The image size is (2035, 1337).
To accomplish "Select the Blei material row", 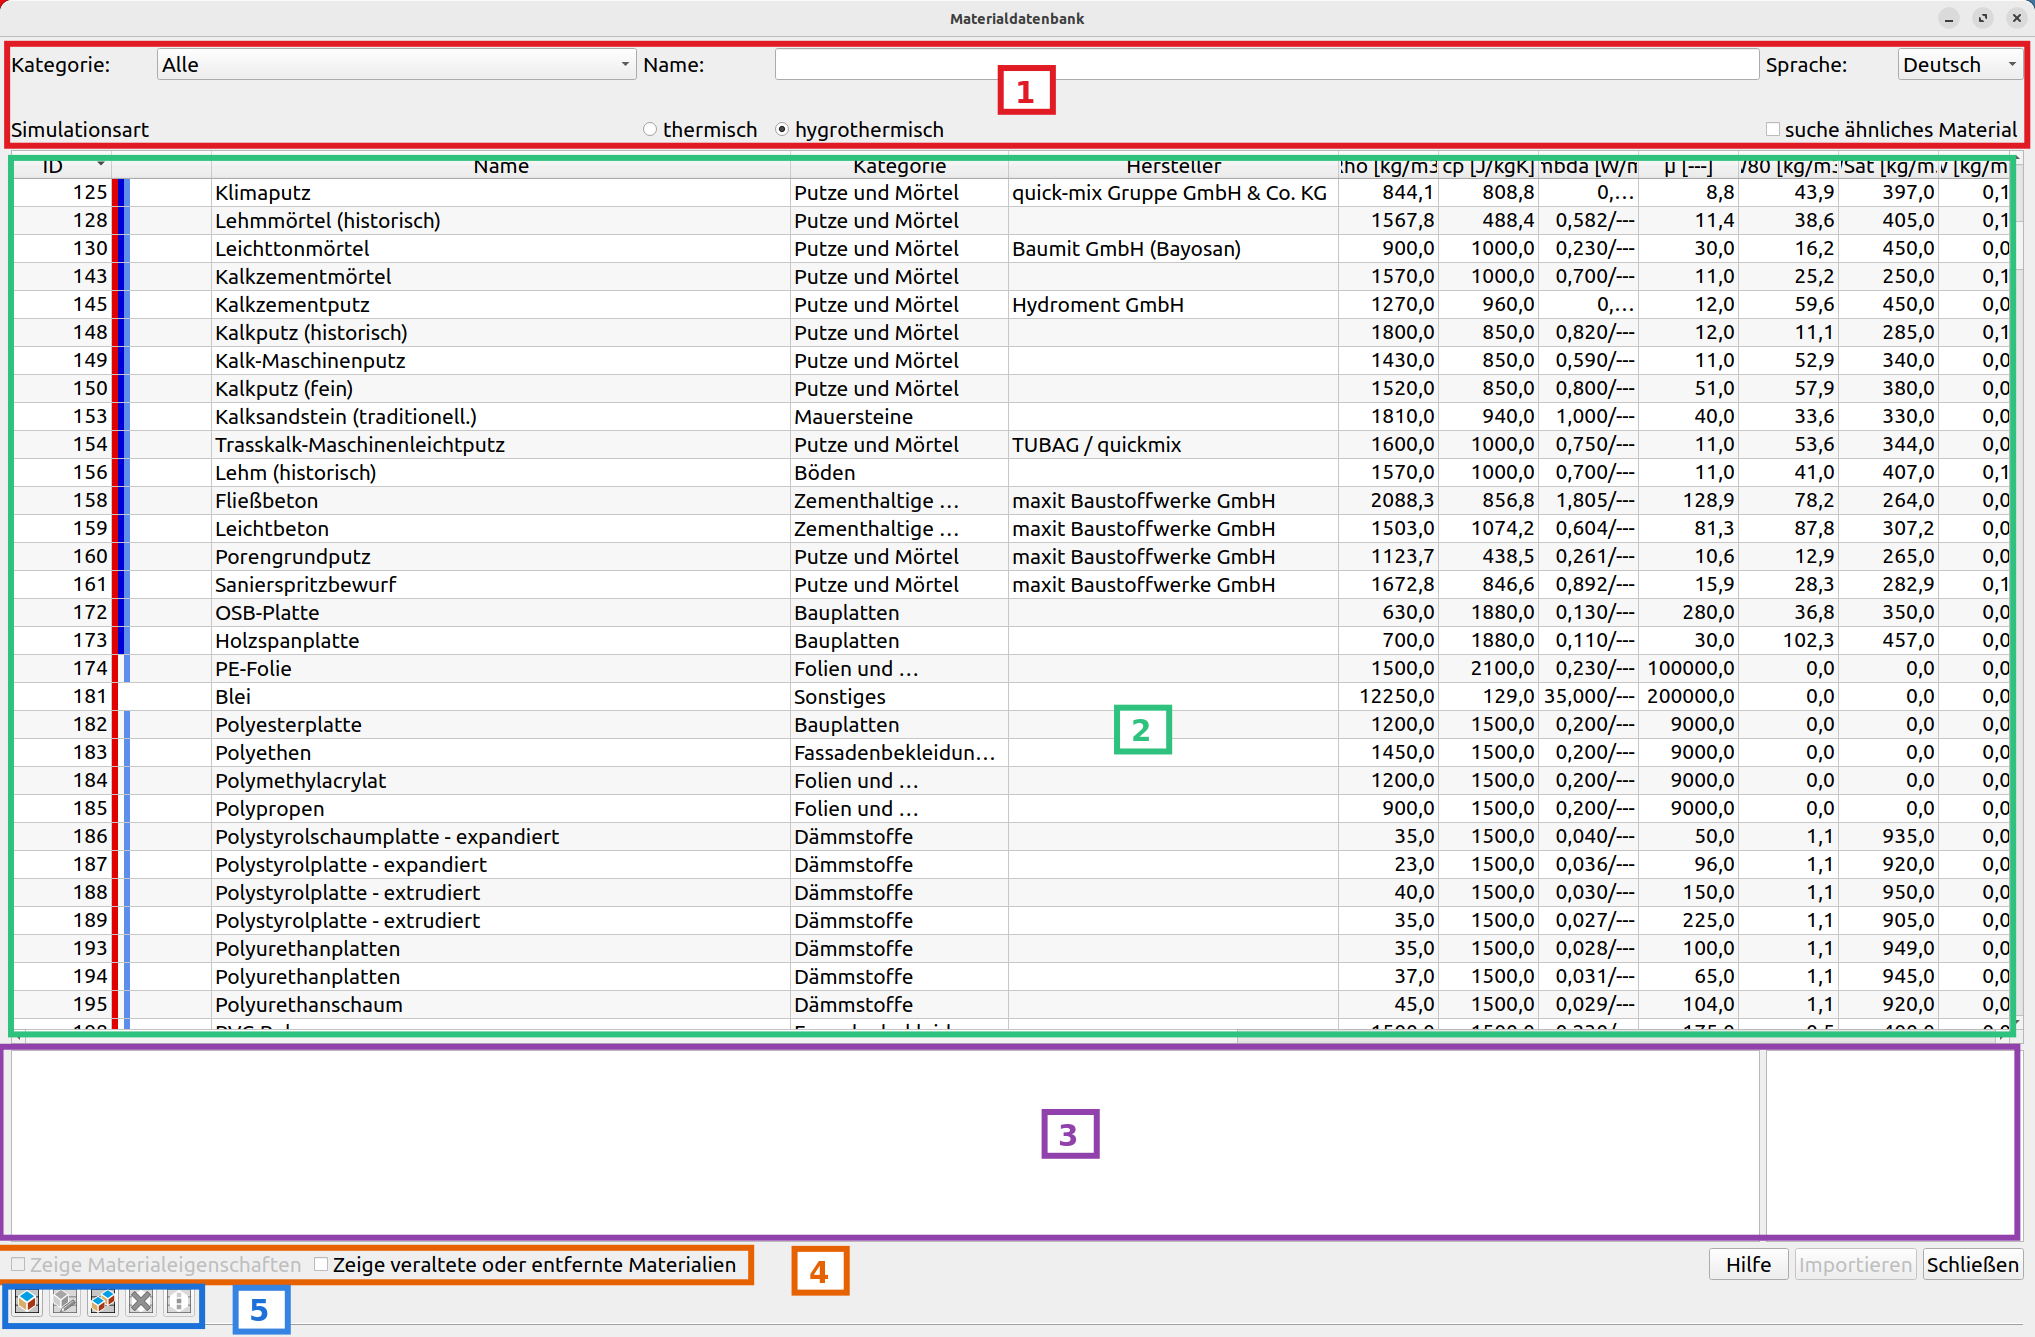I will point(1011,697).
